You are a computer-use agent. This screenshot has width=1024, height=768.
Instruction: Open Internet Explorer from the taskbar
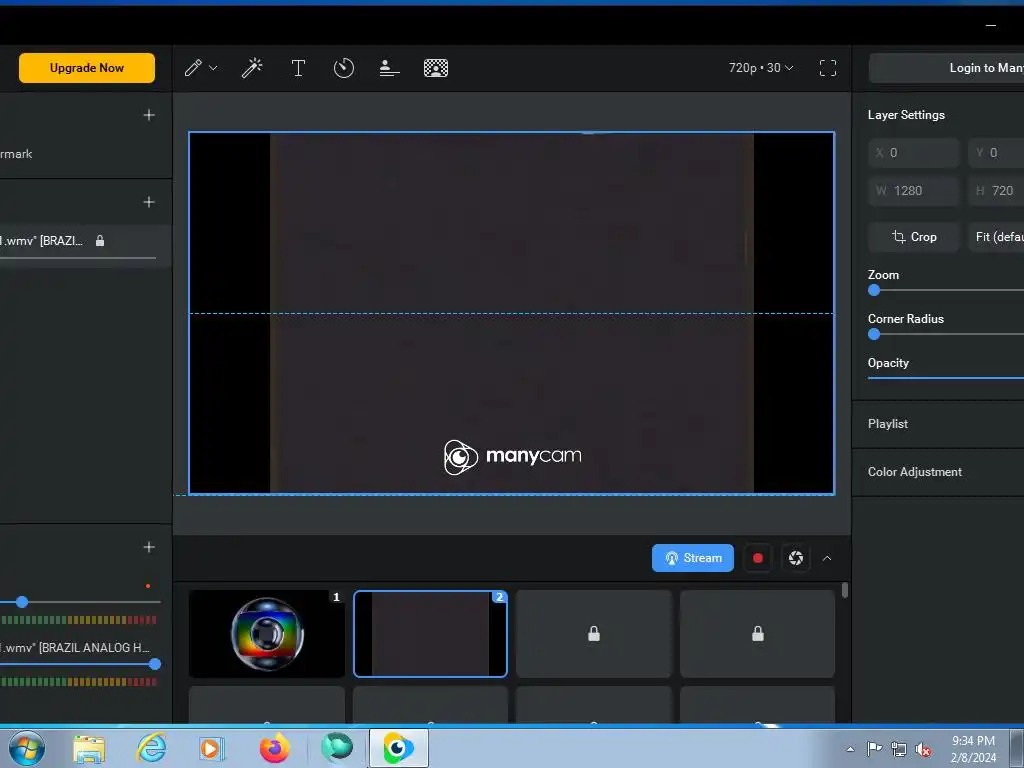(x=152, y=748)
